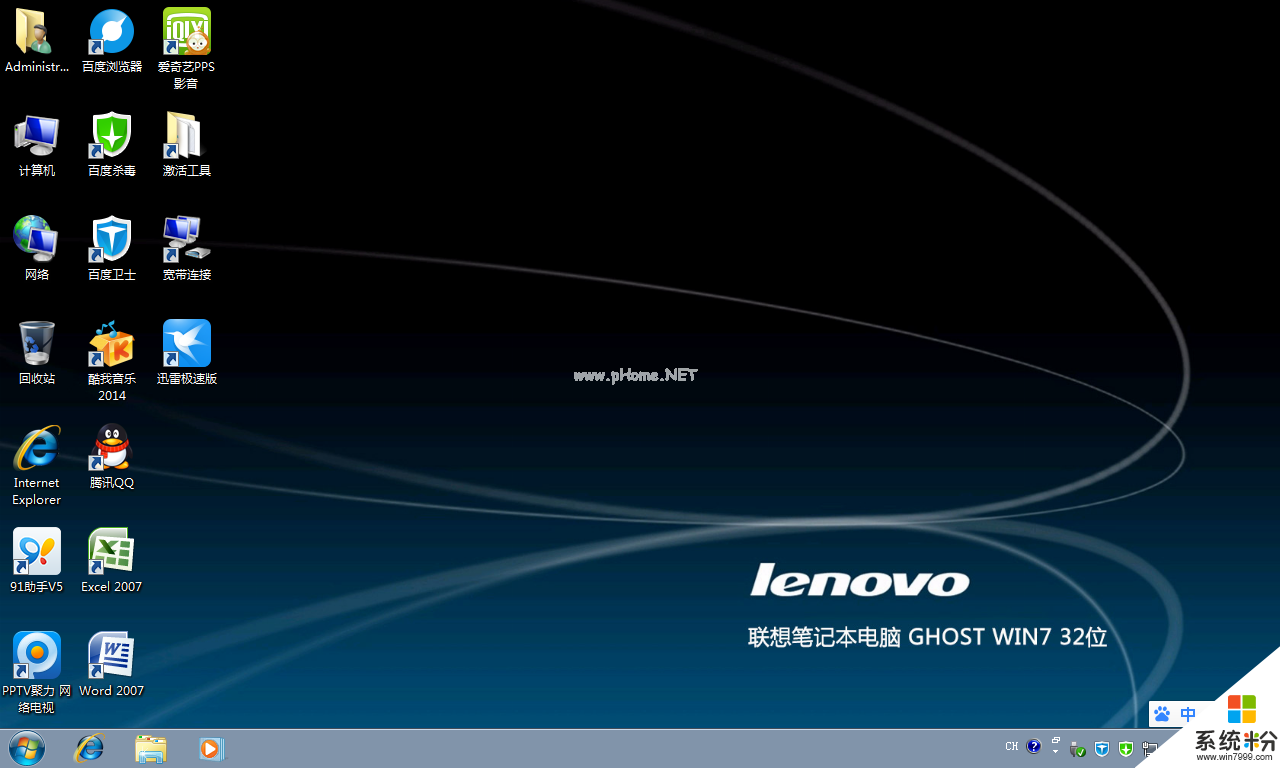This screenshot has width=1280, height=768.
Task: Toggle the 中 Chinese input mode
Action: [1188, 714]
